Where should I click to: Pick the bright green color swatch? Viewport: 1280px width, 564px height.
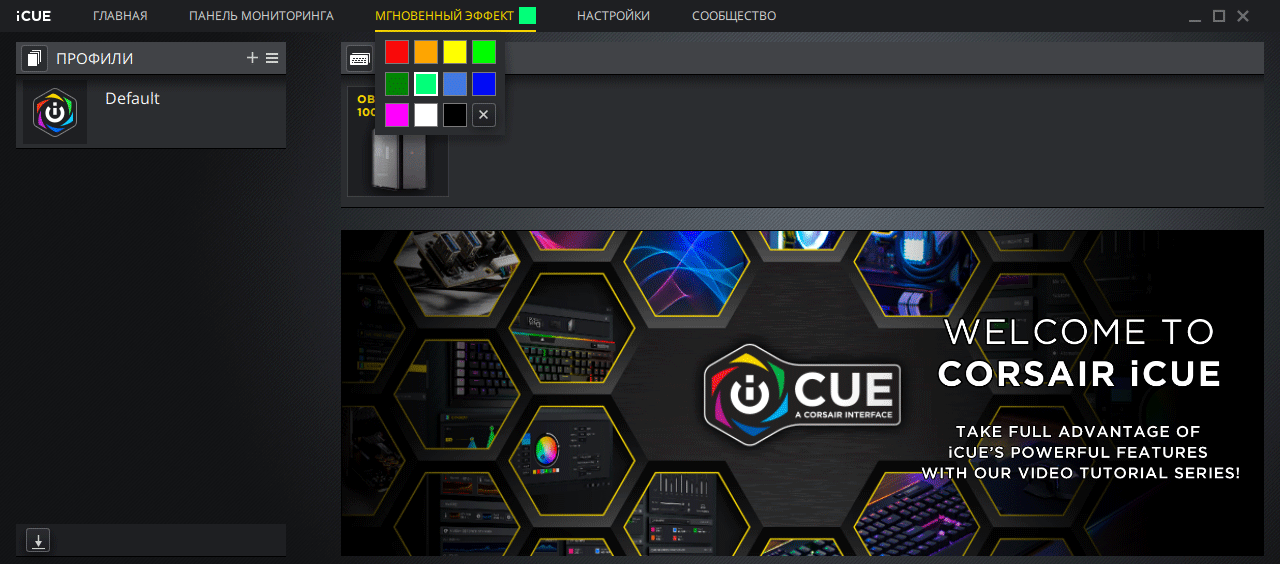[484, 52]
